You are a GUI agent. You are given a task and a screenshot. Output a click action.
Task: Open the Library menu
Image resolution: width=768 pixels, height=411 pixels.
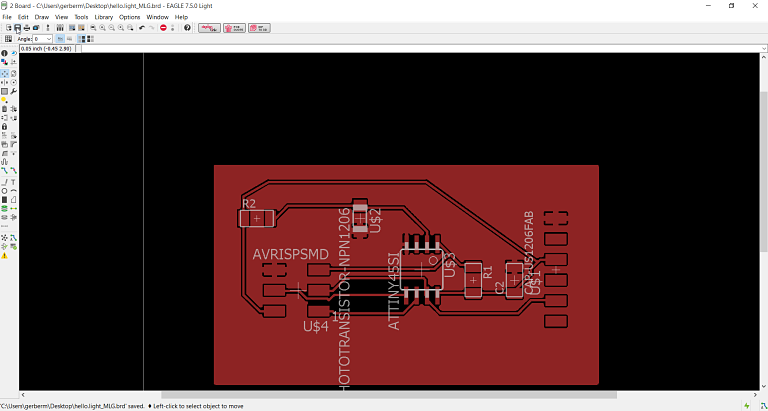tap(103, 17)
